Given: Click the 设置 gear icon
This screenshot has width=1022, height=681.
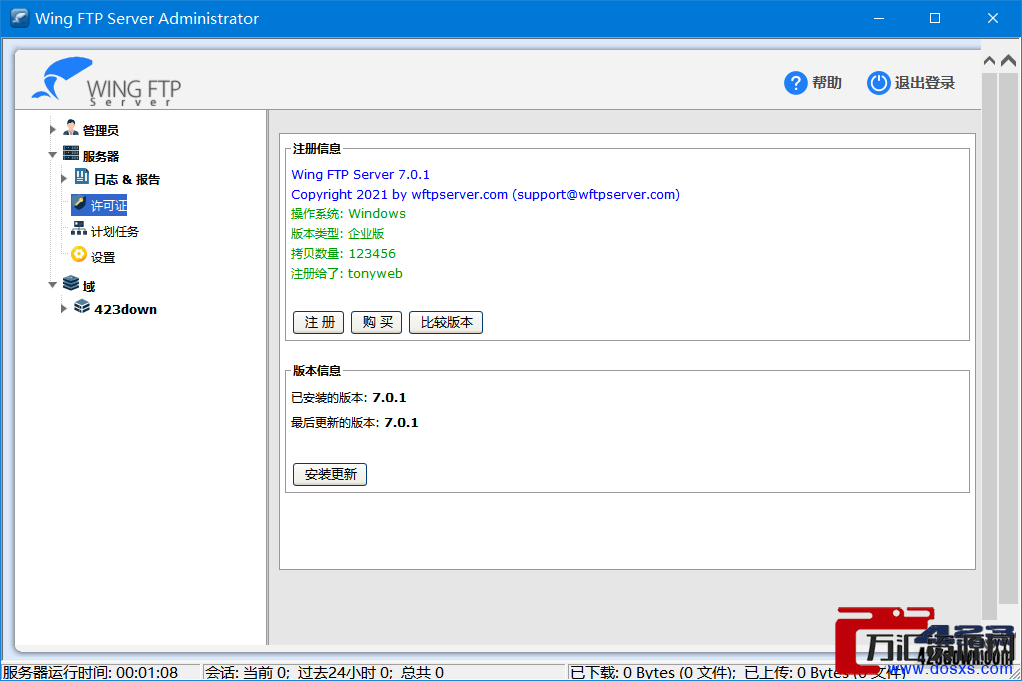Looking at the screenshot, I should (x=79, y=255).
